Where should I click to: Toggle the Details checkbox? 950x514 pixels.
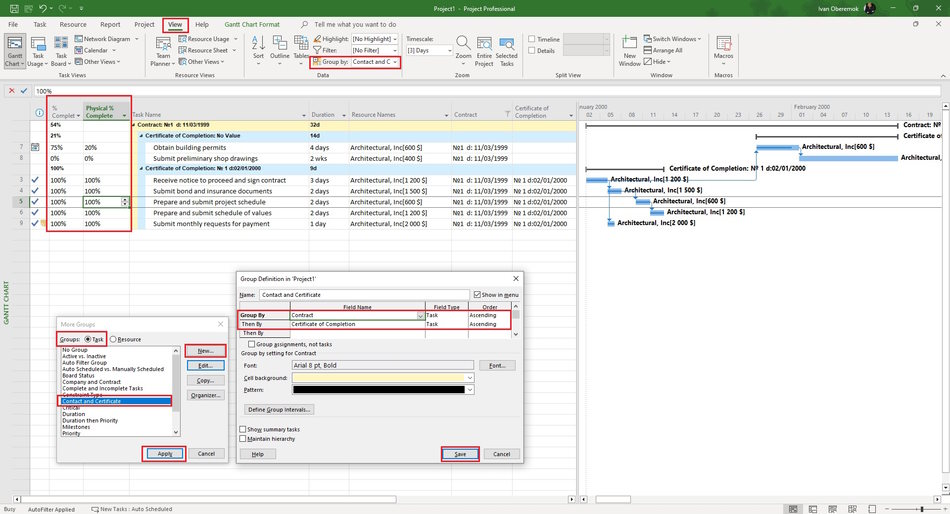[x=532, y=50]
